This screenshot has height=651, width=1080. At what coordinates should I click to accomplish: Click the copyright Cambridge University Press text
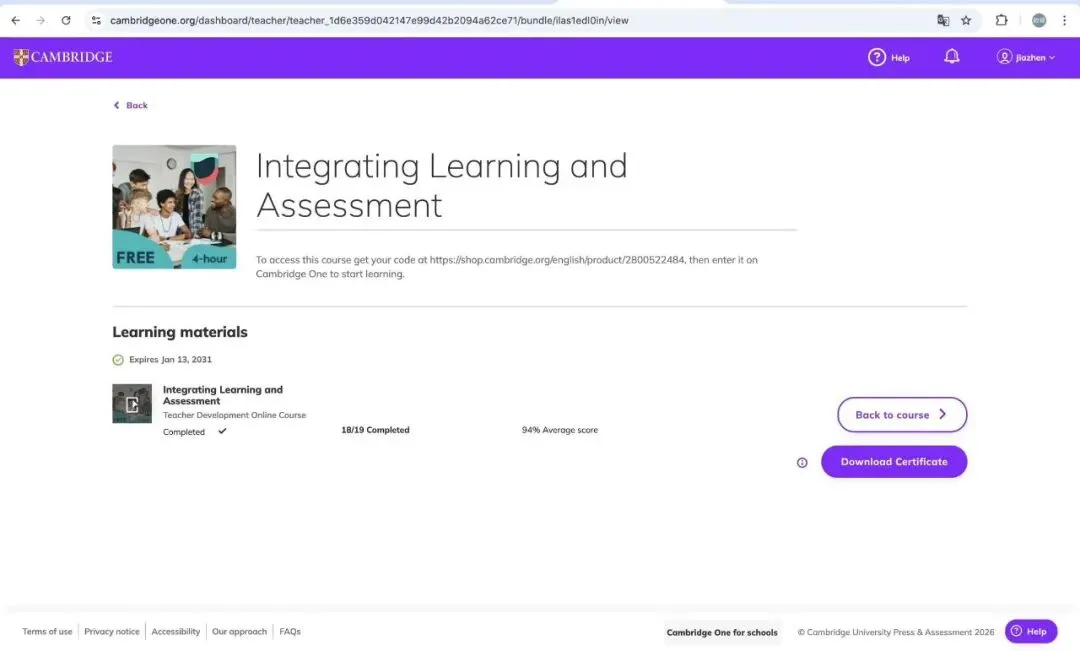point(895,632)
